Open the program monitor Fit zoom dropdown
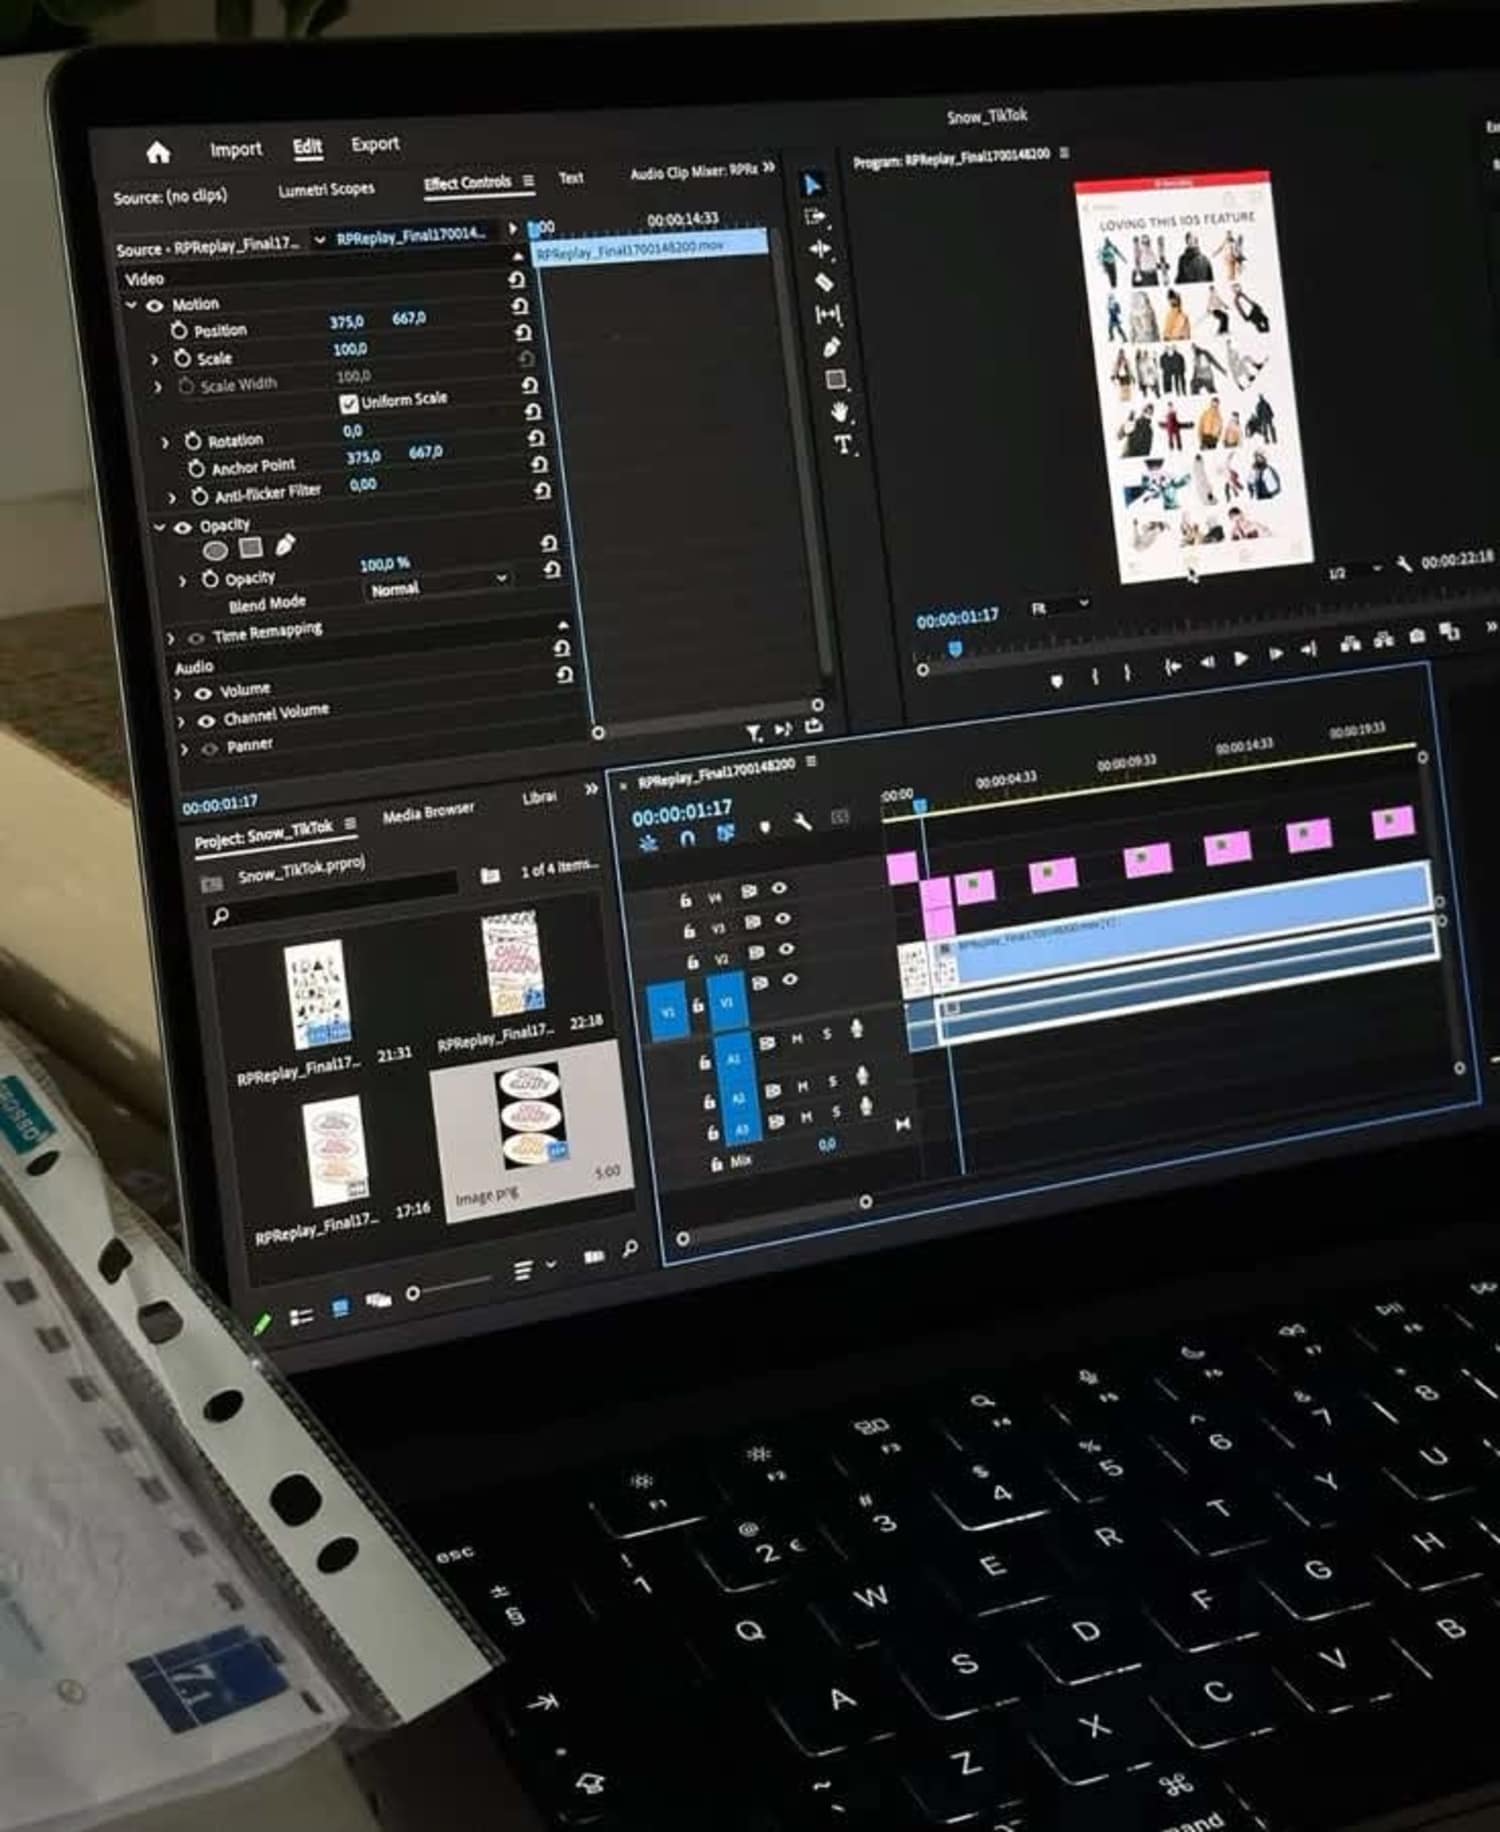 coord(1059,606)
